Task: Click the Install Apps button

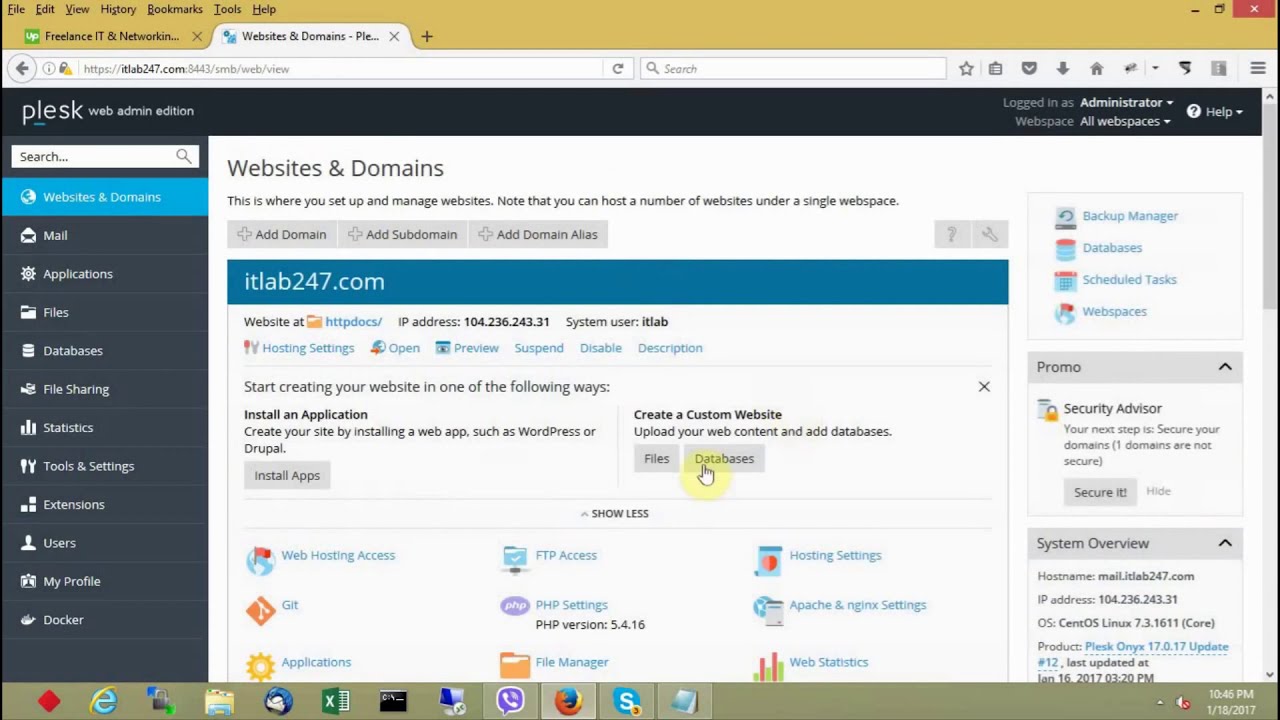Action: (x=287, y=475)
